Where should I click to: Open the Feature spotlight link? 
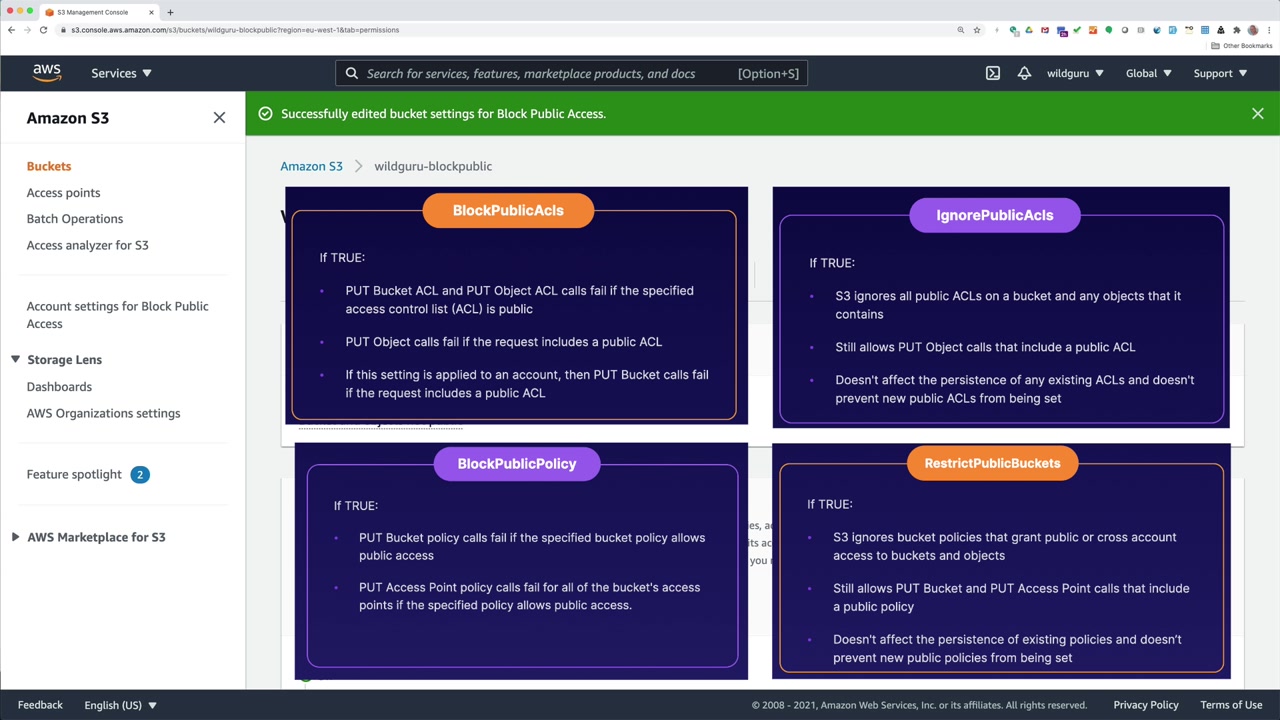74,474
